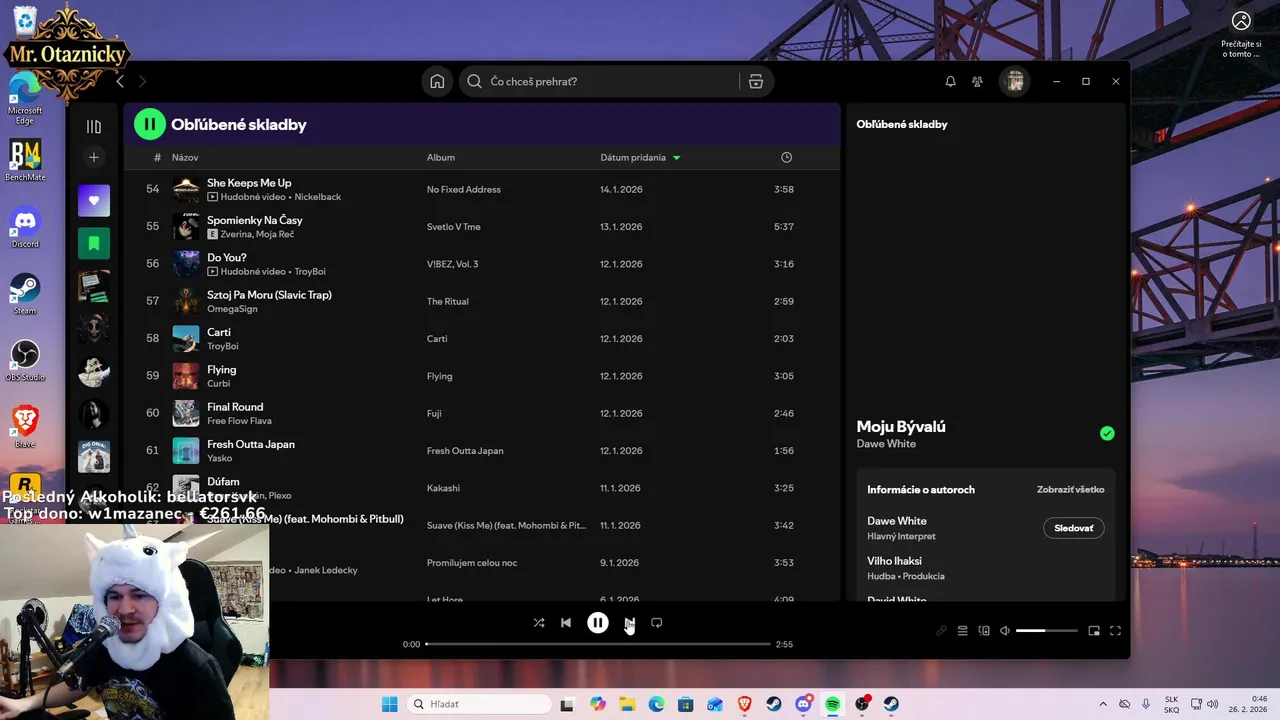
Task: Open the Kakashi album link
Action: 443,488
